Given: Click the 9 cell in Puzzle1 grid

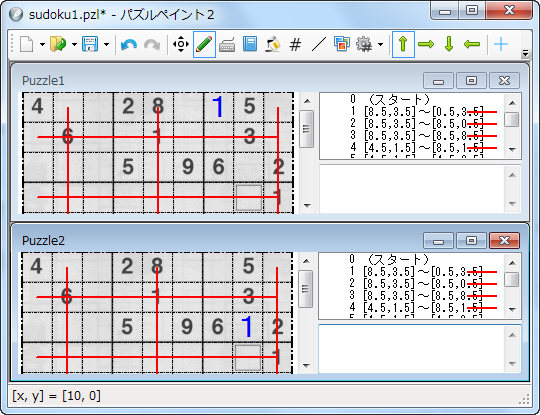Looking at the screenshot, I should [188, 167].
